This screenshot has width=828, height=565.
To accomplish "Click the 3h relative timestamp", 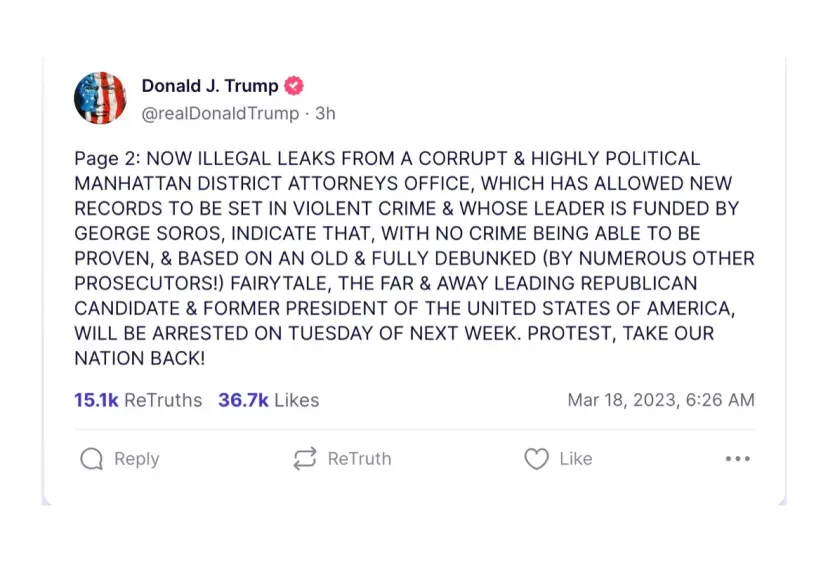I will [x=326, y=113].
